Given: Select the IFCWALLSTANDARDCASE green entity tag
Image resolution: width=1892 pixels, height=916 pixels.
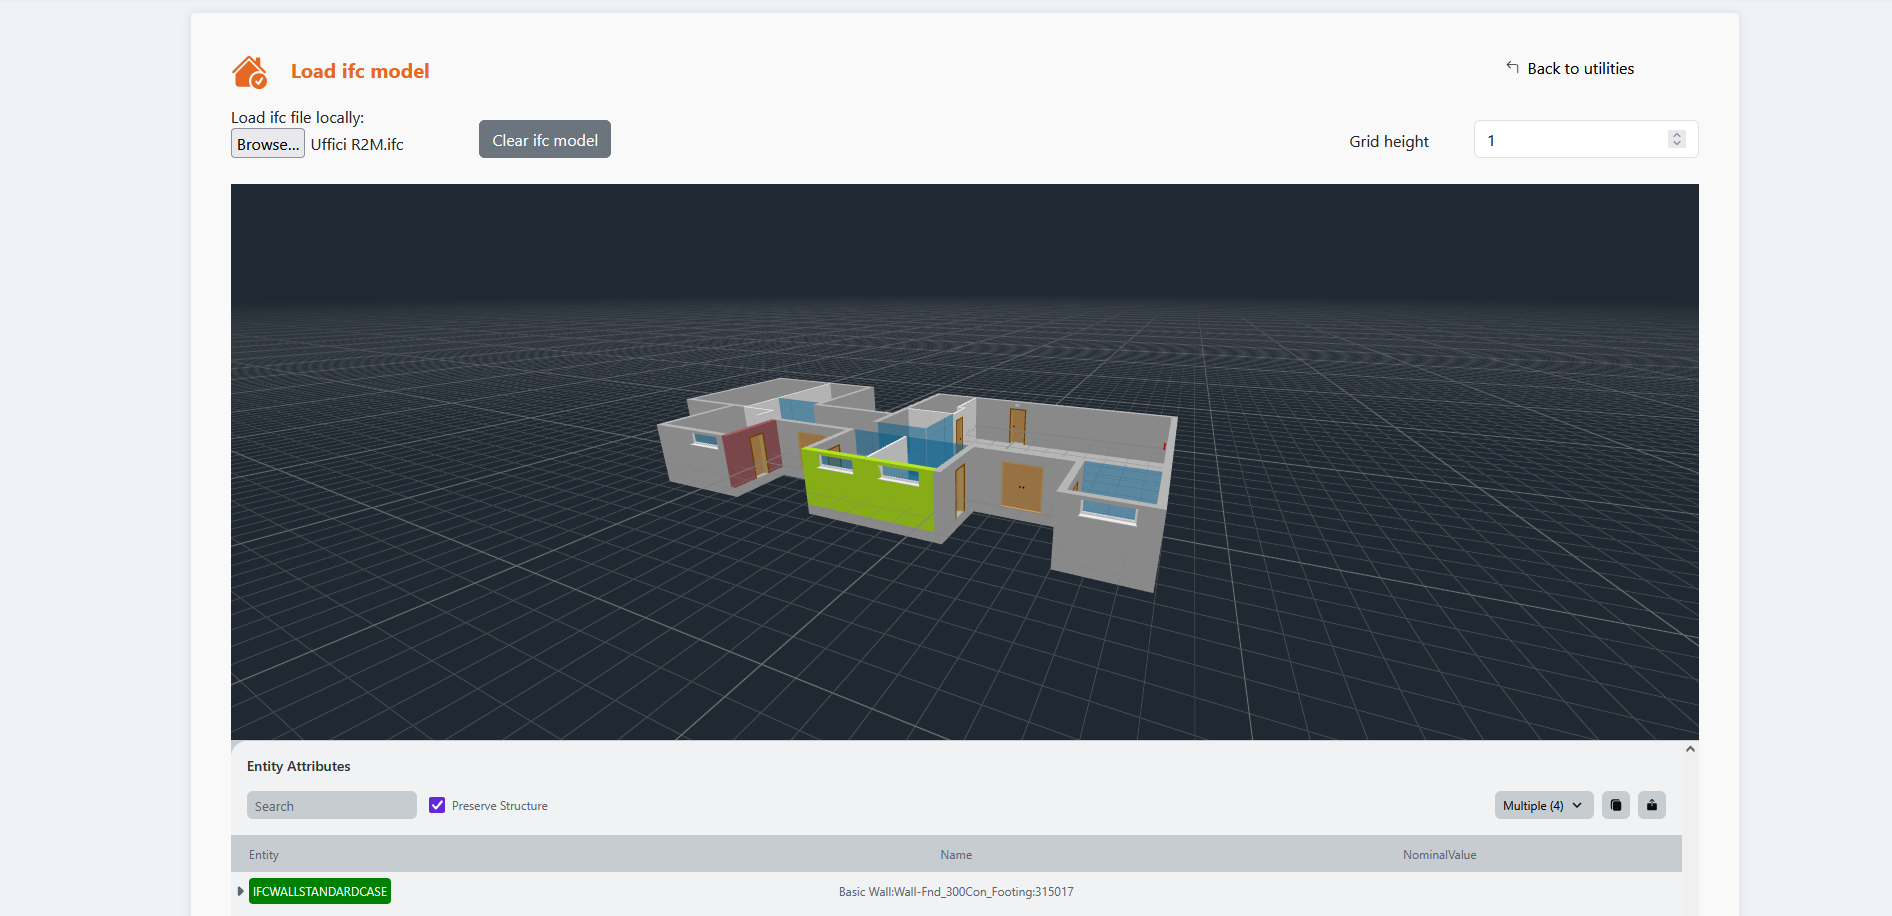Looking at the screenshot, I should point(319,891).
